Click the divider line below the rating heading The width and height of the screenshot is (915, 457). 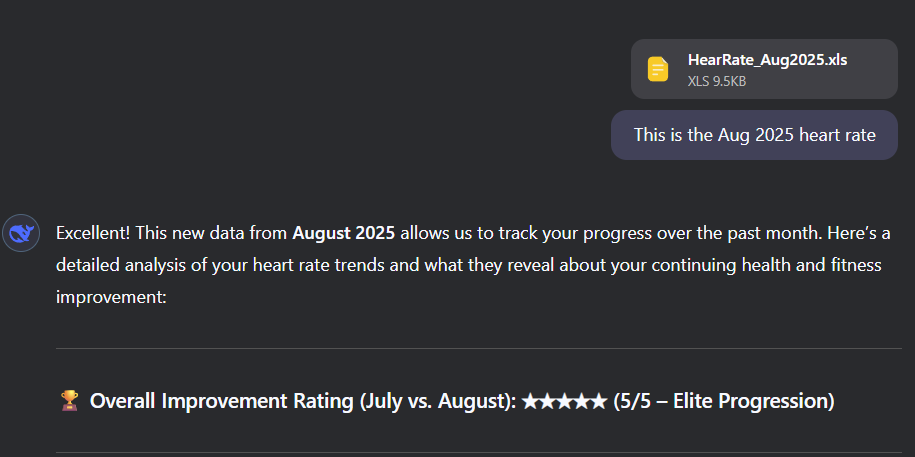point(478,452)
